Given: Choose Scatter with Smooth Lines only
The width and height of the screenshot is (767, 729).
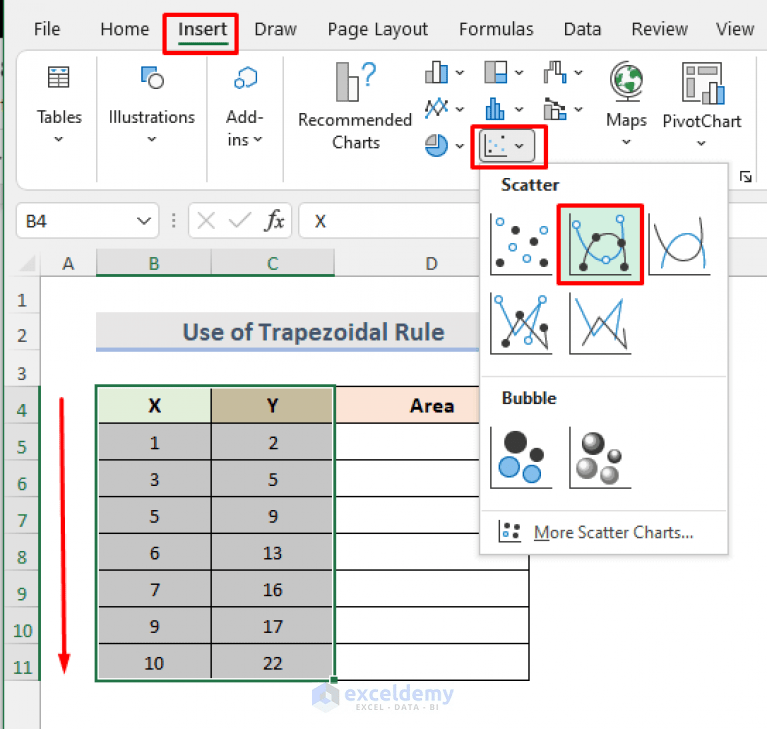Looking at the screenshot, I should (x=679, y=244).
